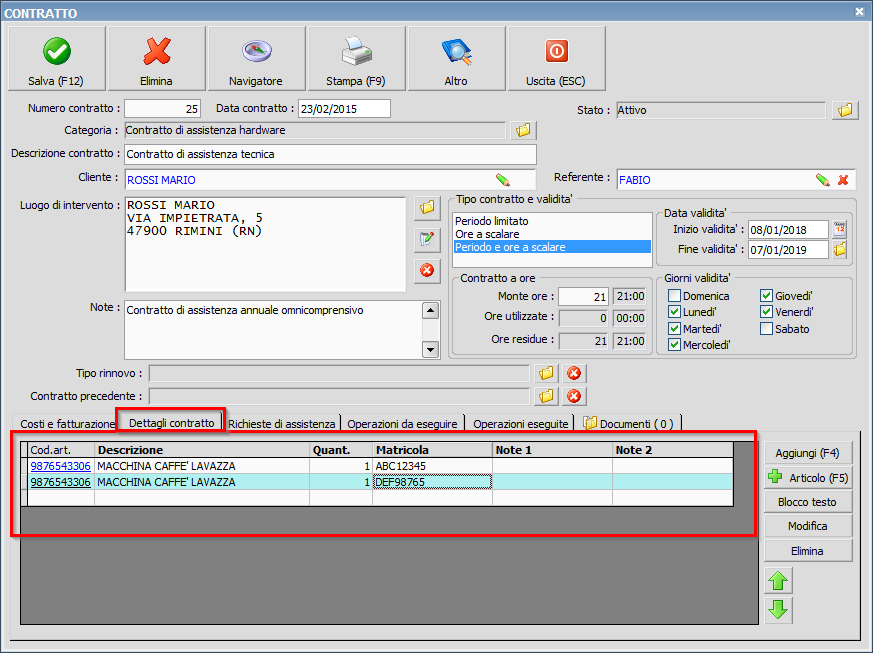This screenshot has height=653, width=873.
Task: Select Matricola cell DEF98765
Action: click(x=433, y=482)
